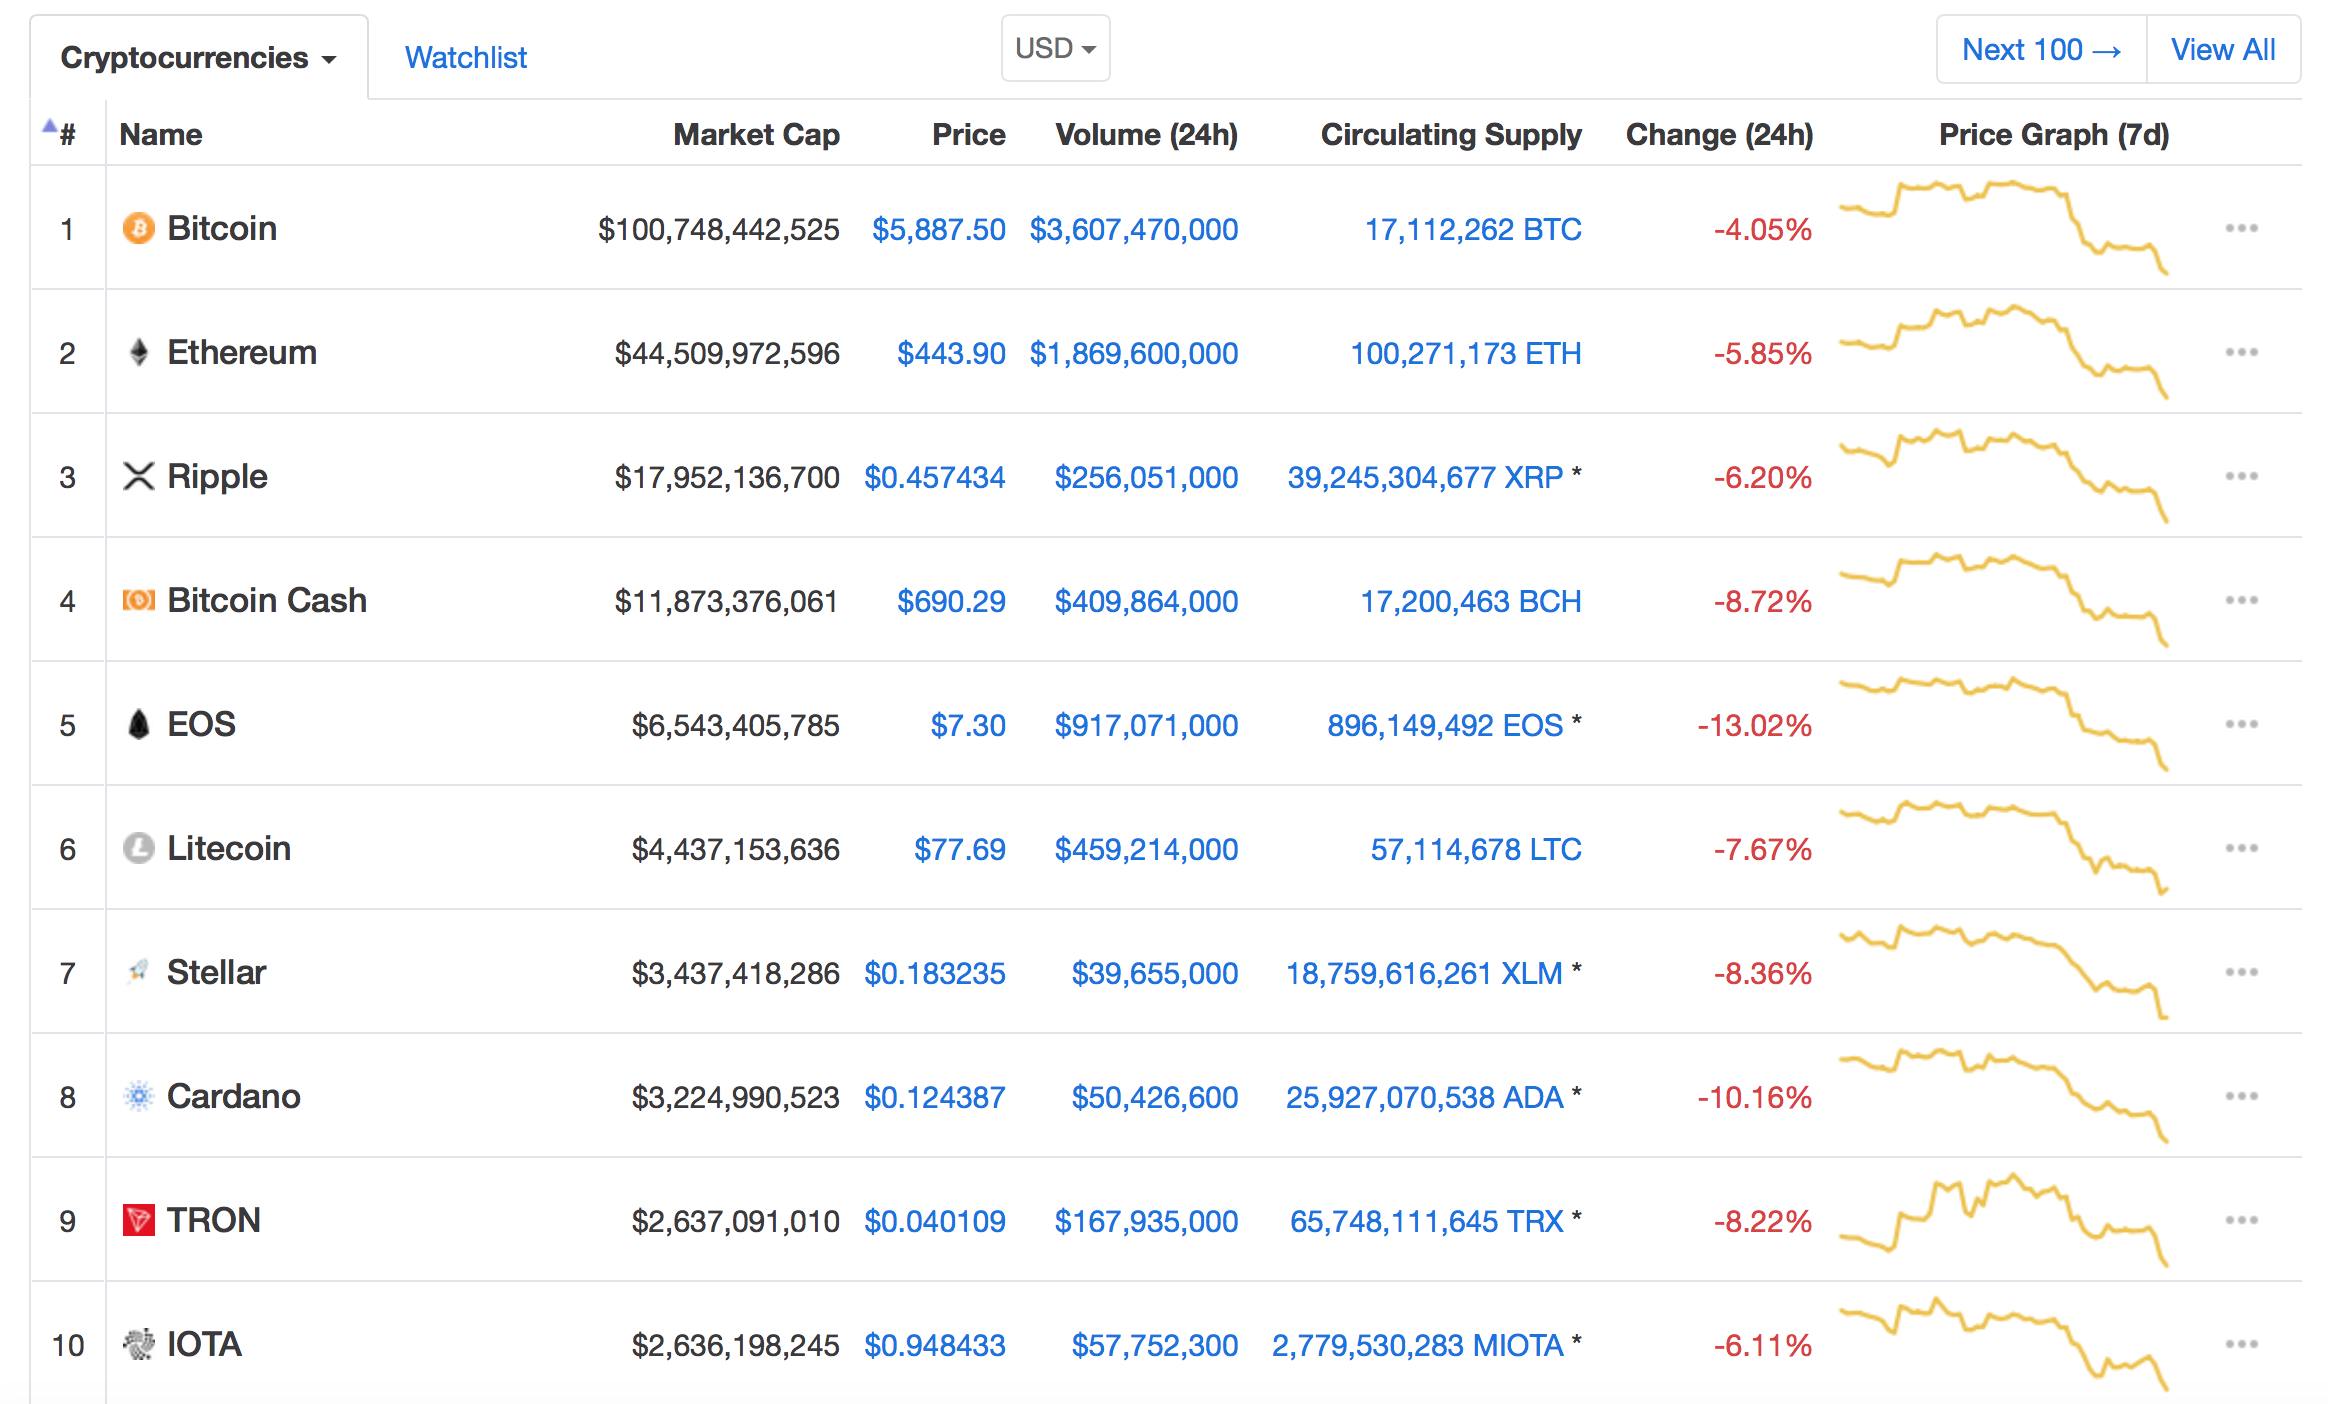Open the three-dot menu for Bitcoin
The image size is (2328, 1404).
point(2241,228)
